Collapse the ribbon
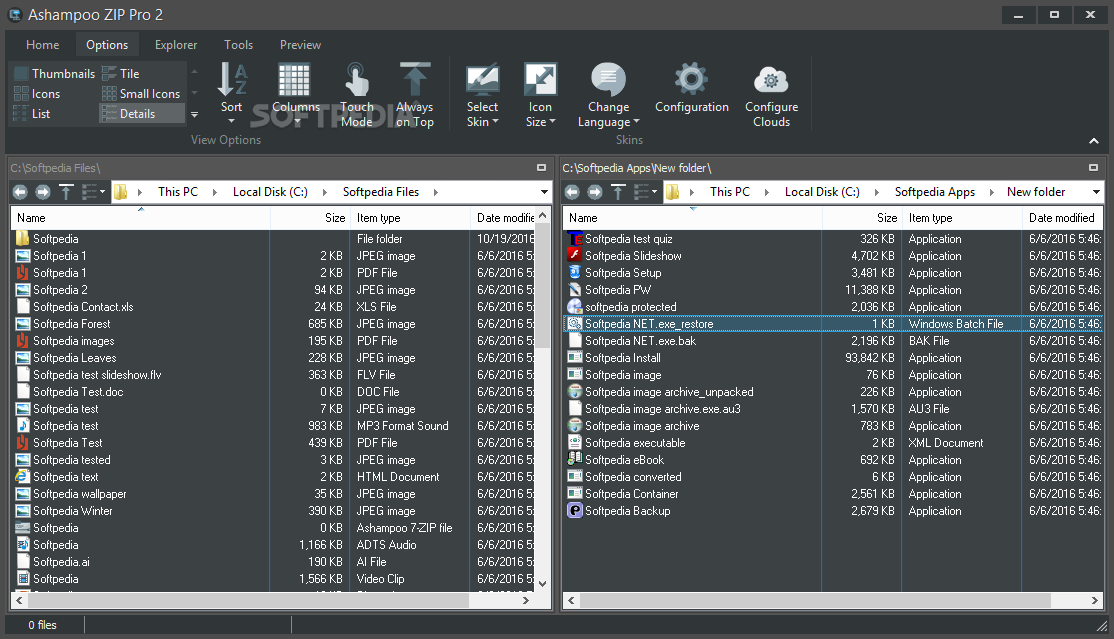Image resolution: width=1114 pixels, height=639 pixels. click(x=1093, y=141)
